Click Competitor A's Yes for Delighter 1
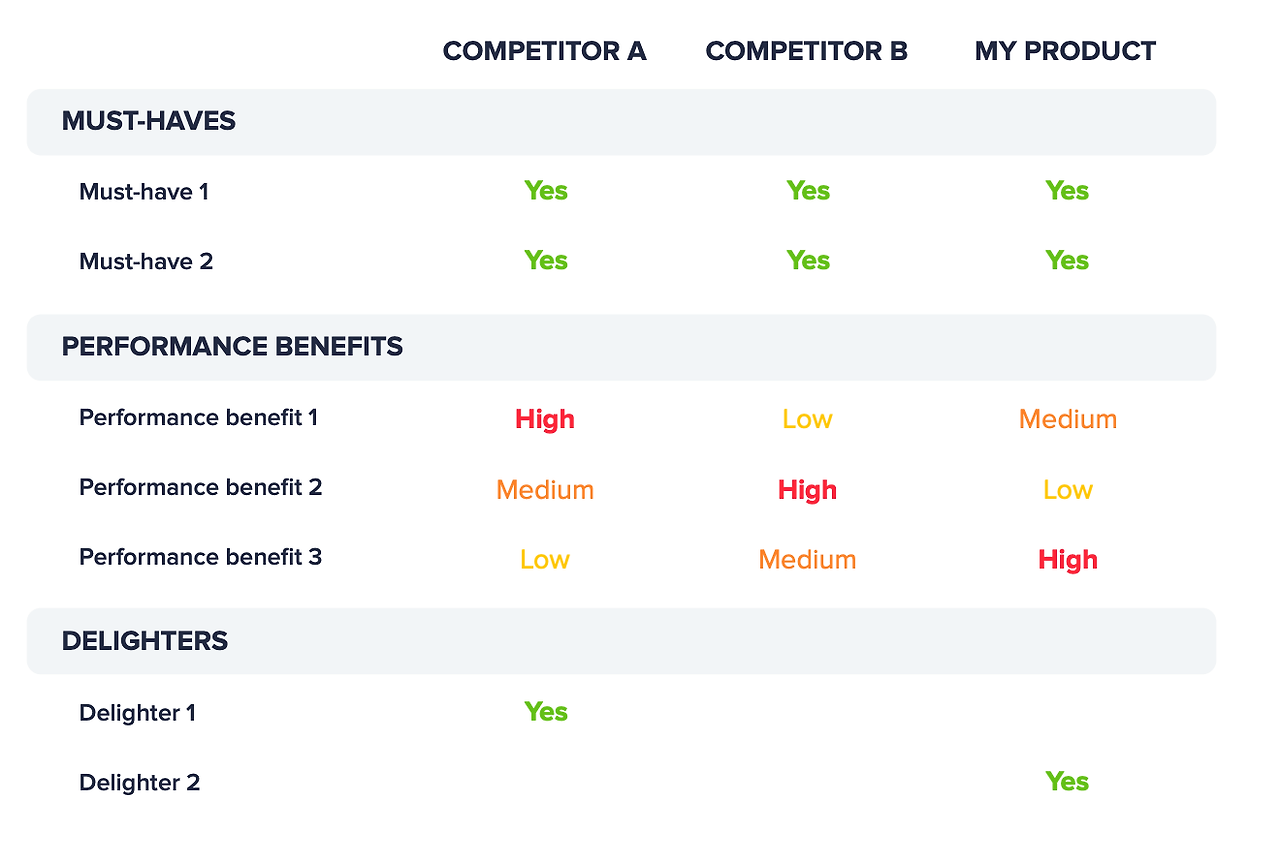The image size is (1280, 864). (546, 712)
